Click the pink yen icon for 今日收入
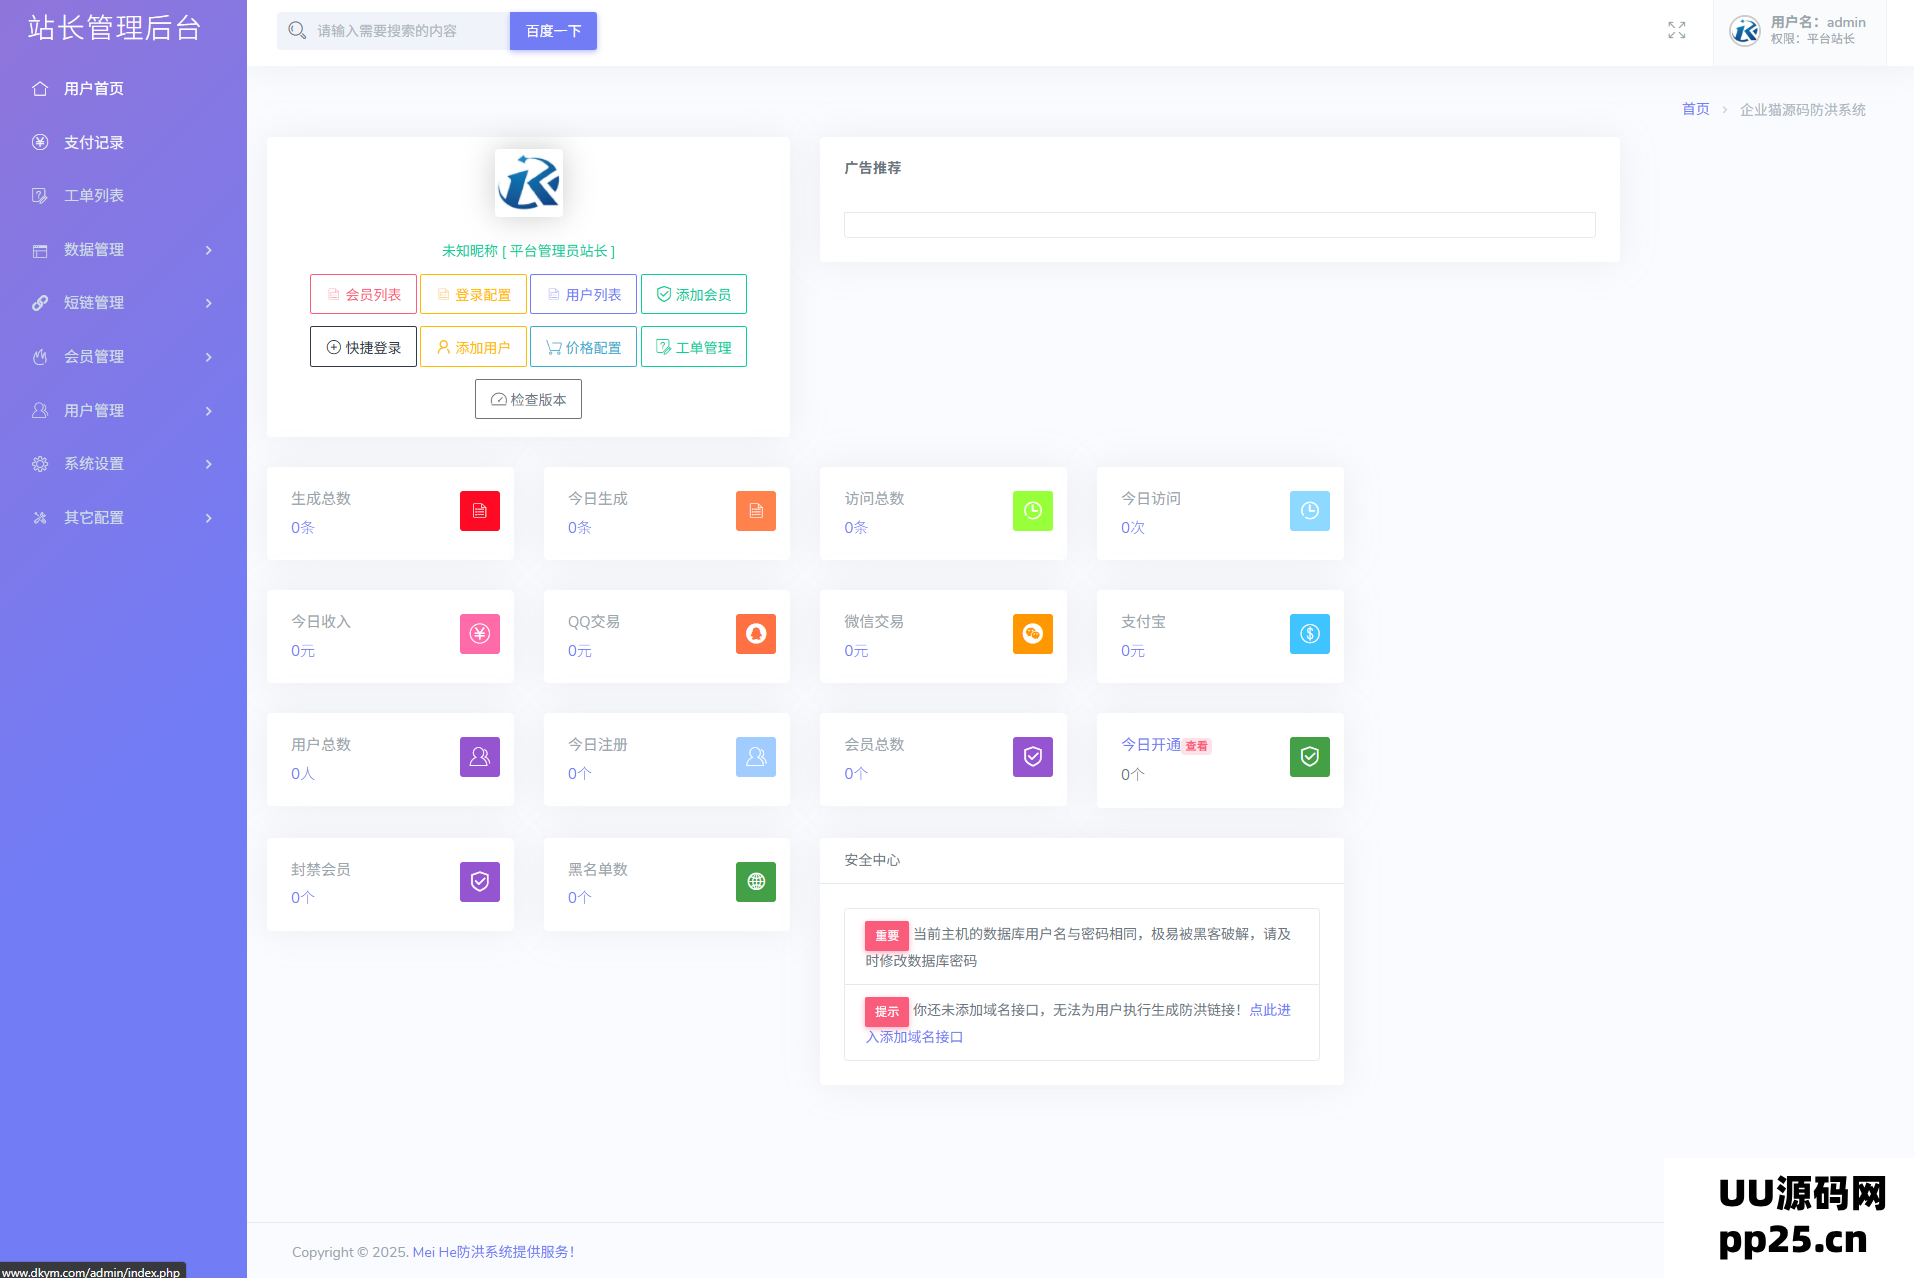The height and width of the screenshot is (1278, 1914). 479,634
